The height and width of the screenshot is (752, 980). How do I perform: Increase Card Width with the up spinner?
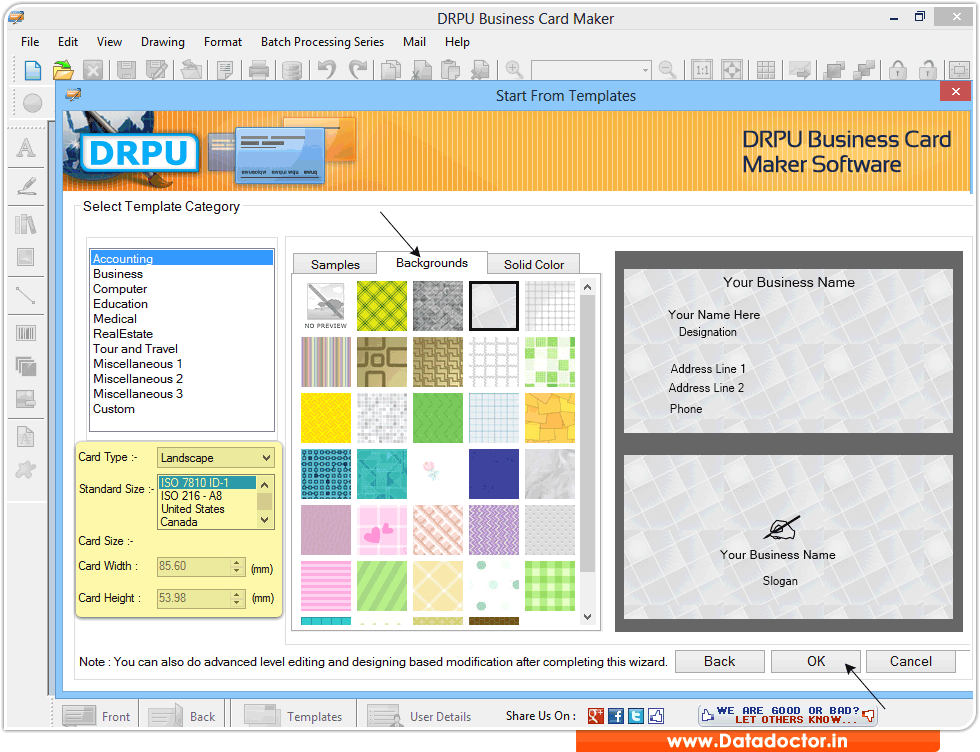(x=236, y=563)
